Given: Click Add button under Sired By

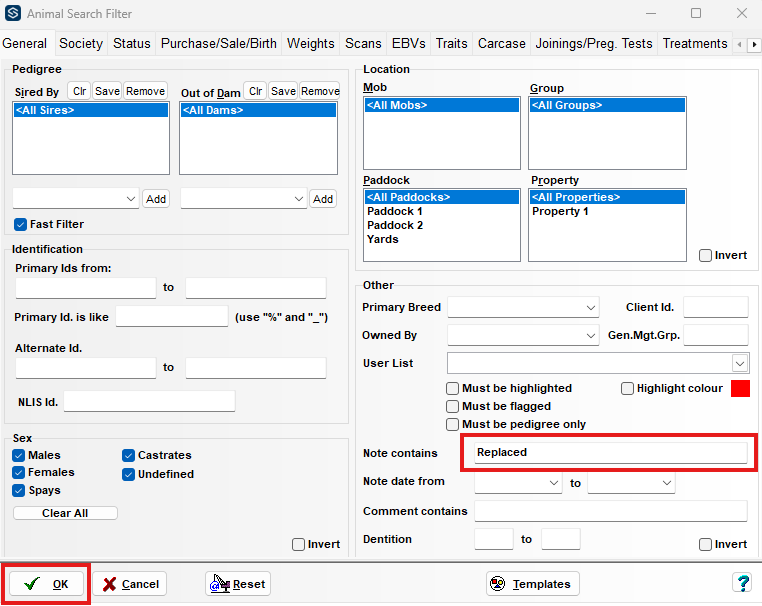Looking at the screenshot, I should 156,199.
